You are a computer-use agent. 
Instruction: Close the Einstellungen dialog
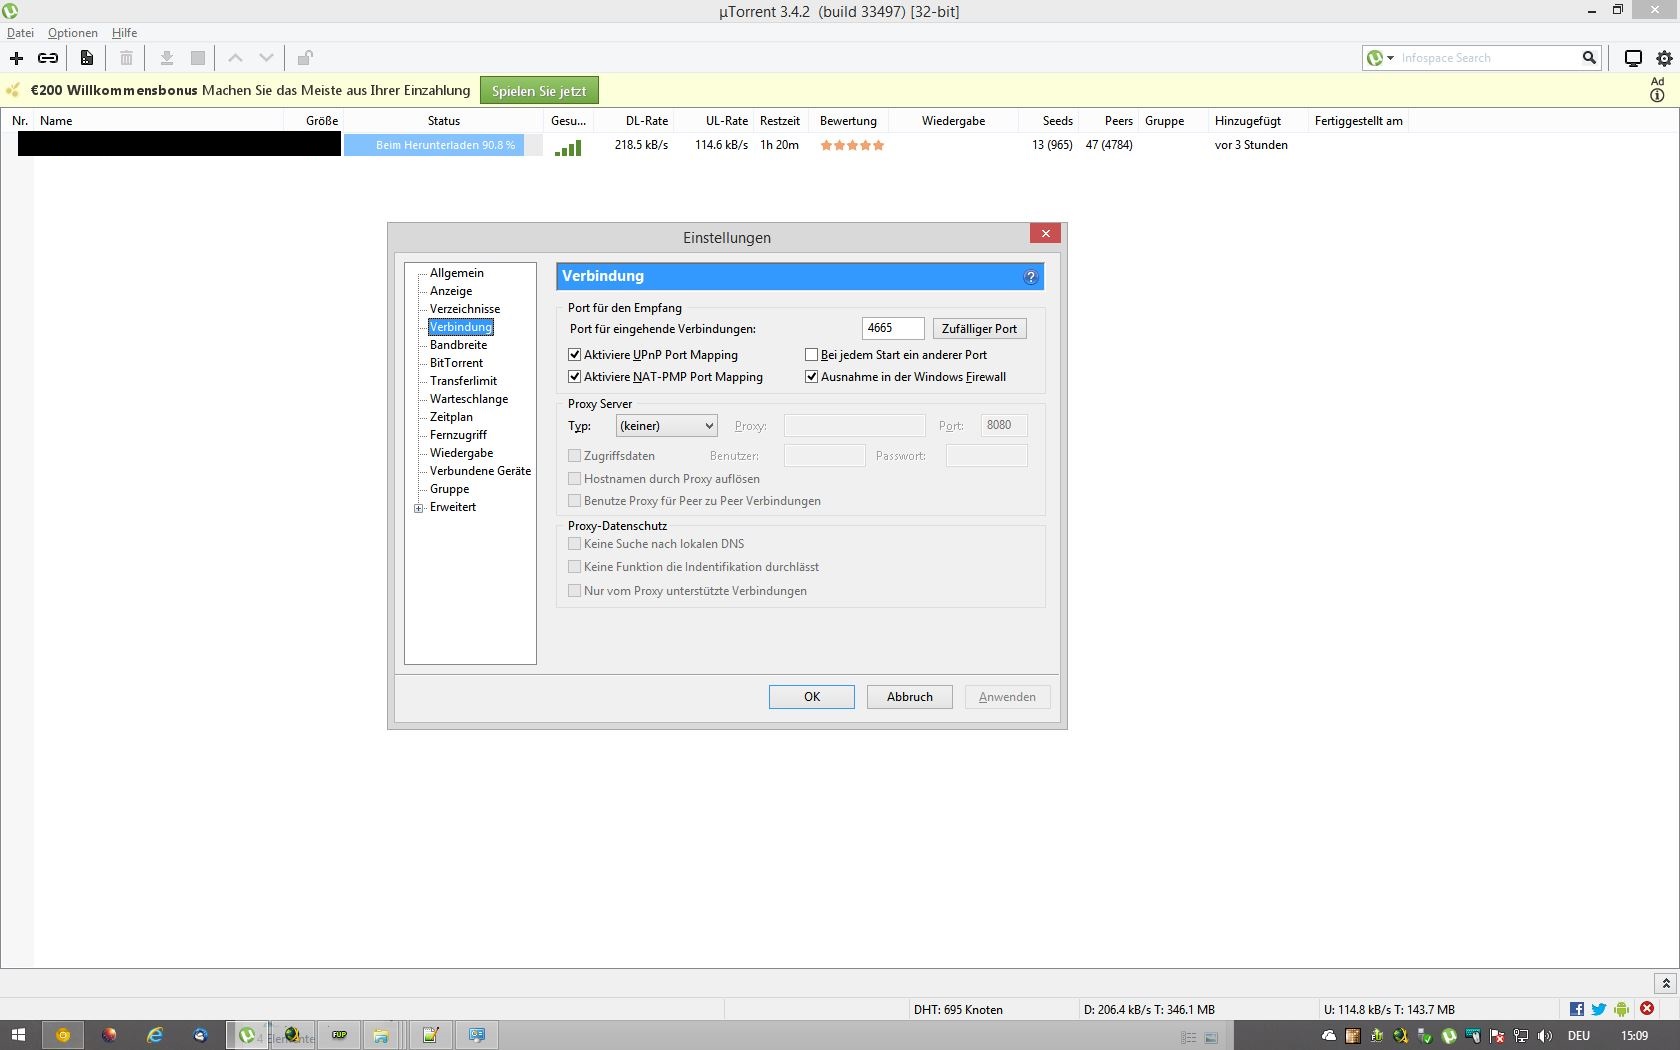(1045, 233)
